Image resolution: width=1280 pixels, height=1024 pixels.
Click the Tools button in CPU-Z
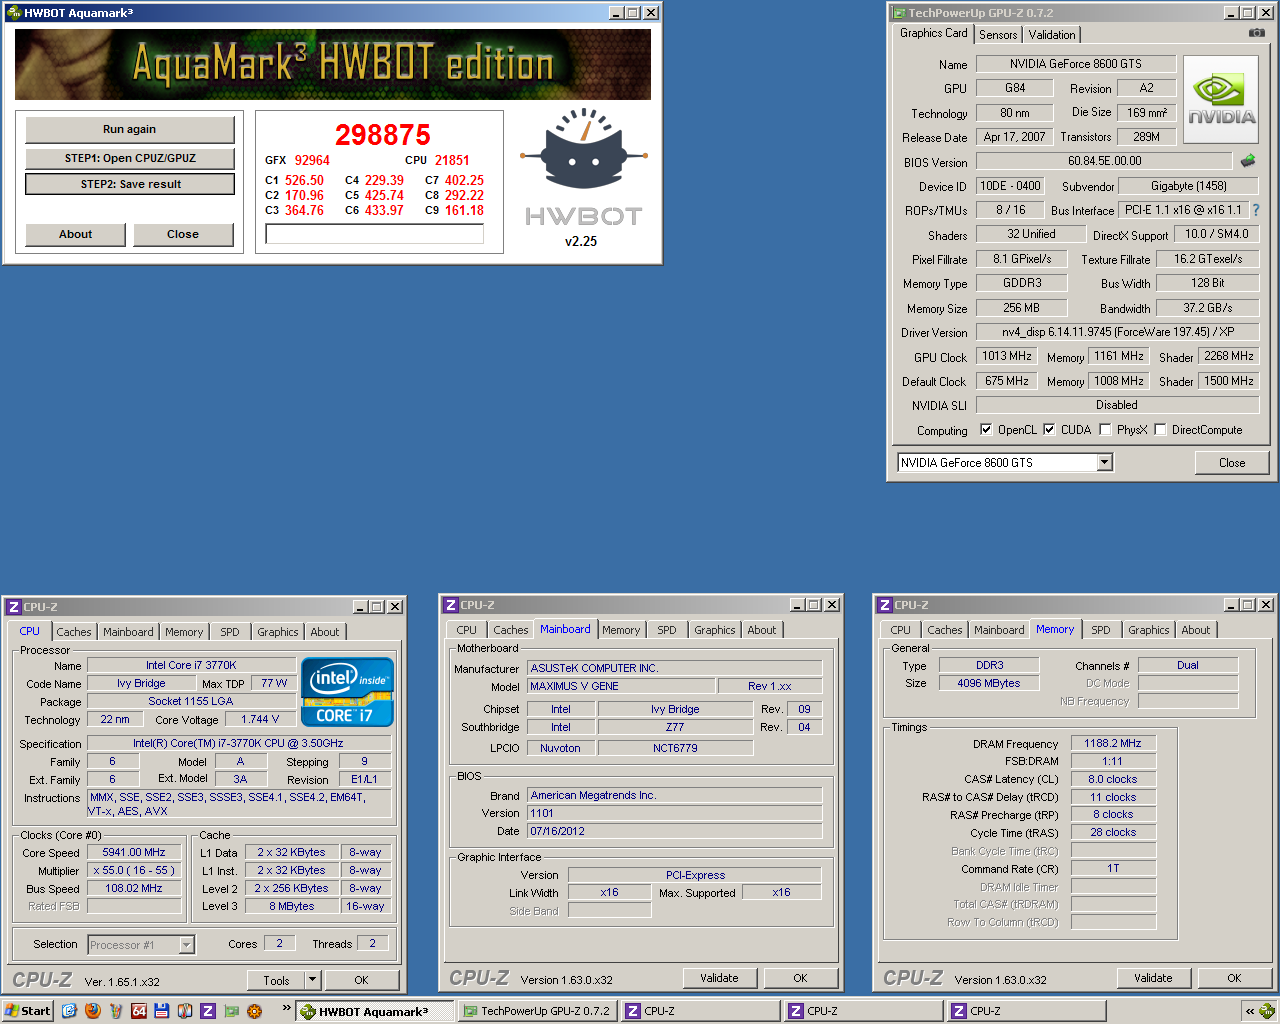click(276, 980)
